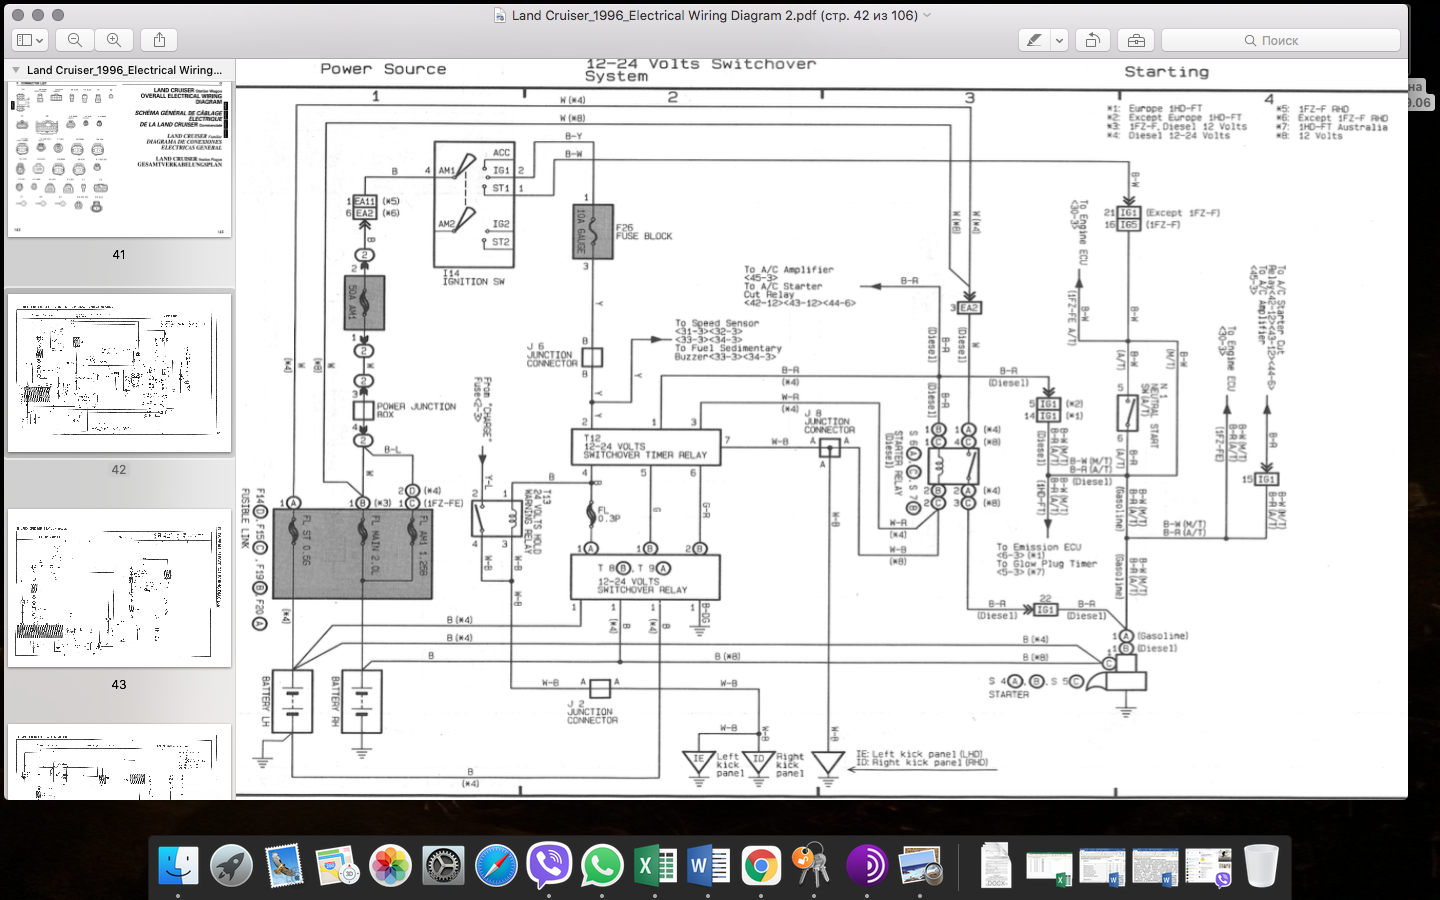The height and width of the screenshot is (900, 1440).
Task: Click the Preview app icon in Dock
Action: click(x=920, y=866)
